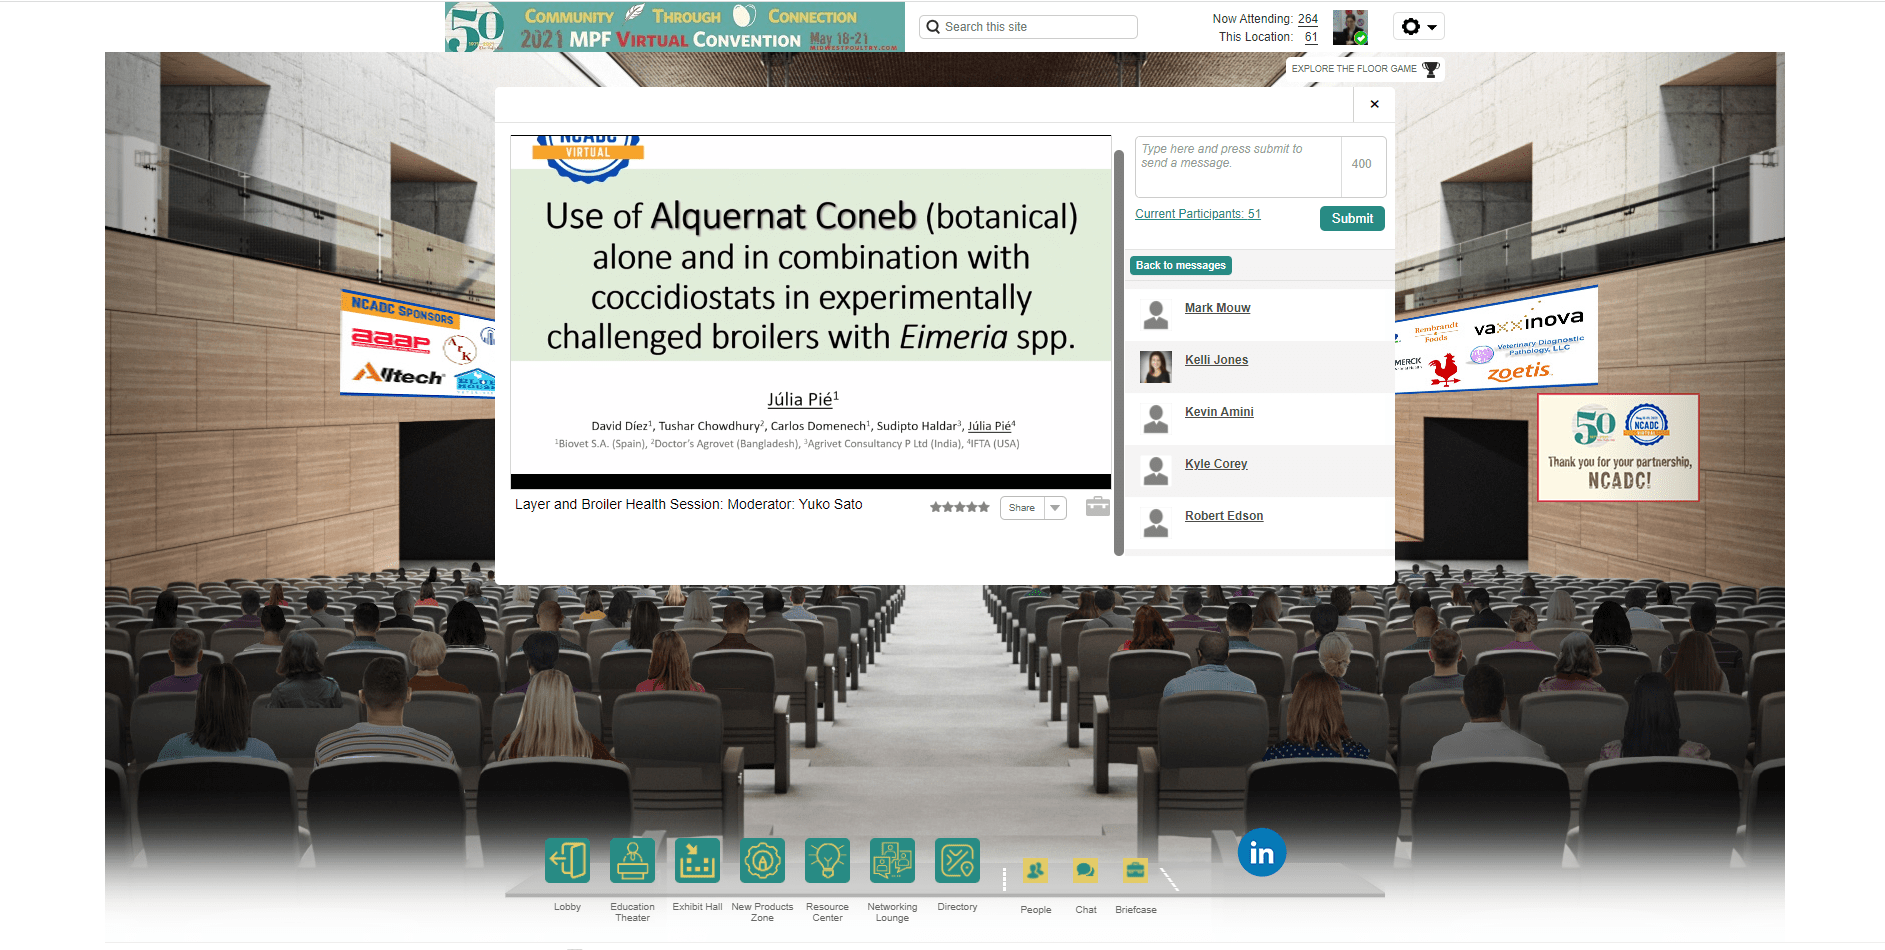Enter the Networking Lounge icon

(892, 860)
